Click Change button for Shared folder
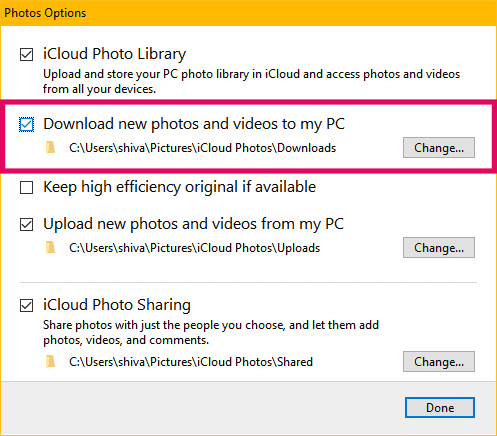Viewport: 497px width, 436px height. point(439,361)
